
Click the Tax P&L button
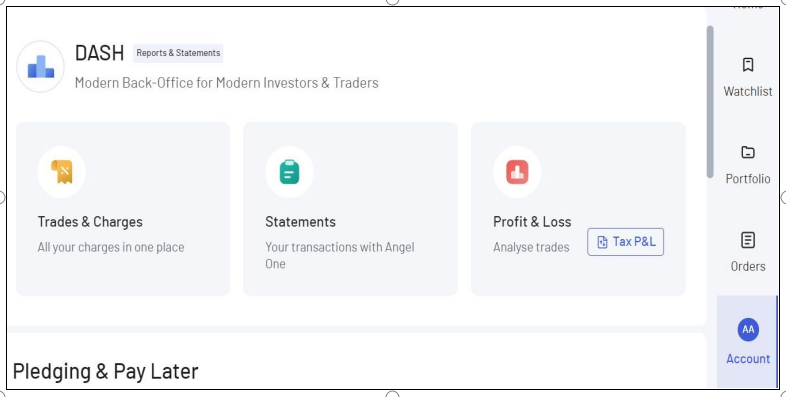pyautogui.click(x=626, y=242)
